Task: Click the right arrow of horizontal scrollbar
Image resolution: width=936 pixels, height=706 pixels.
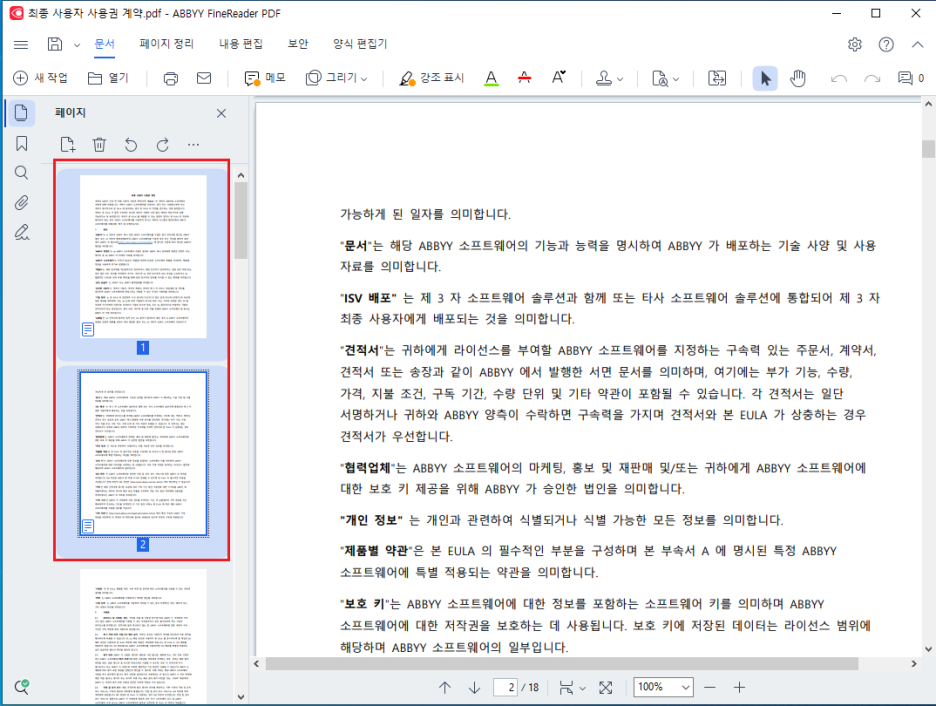Action: pos(914,664)
